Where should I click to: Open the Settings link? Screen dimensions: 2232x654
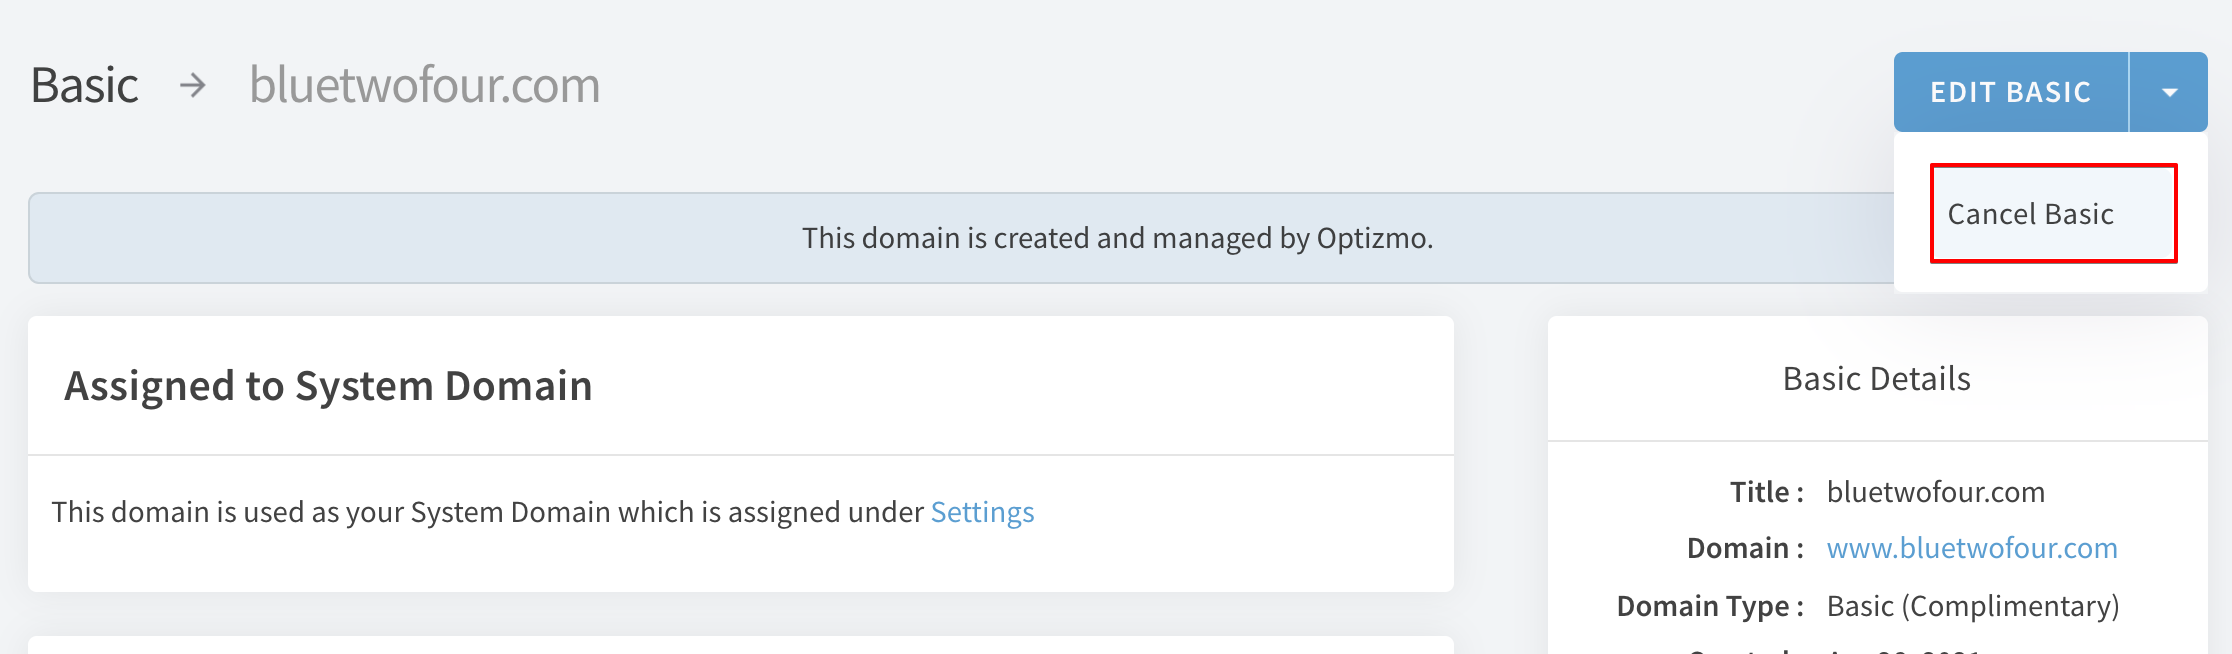[x=982, y=512]
